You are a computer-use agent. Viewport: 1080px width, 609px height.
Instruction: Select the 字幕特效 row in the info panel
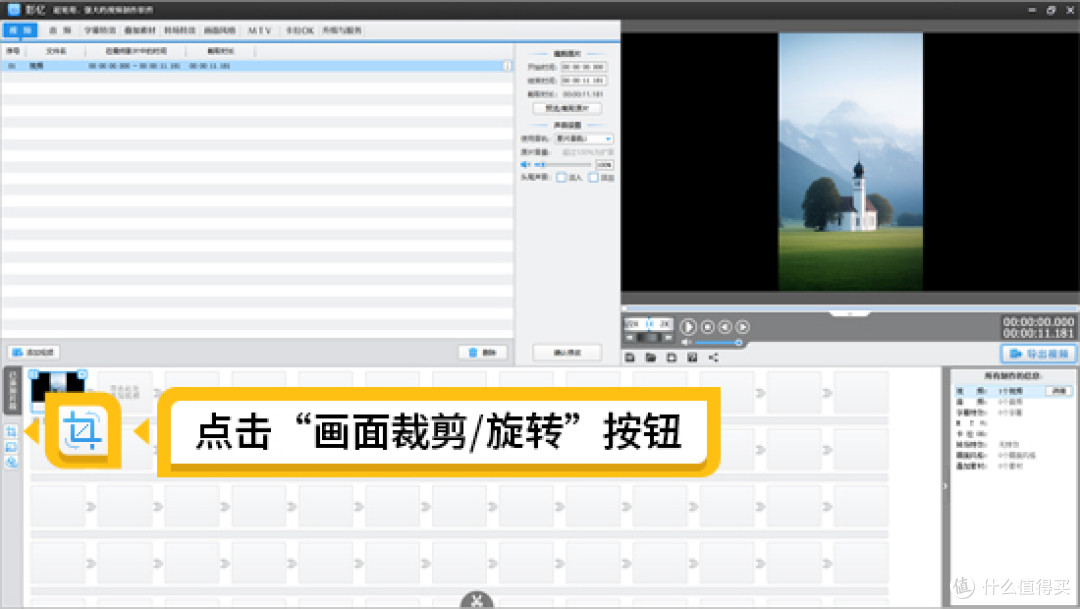(x=1012, y=413)
